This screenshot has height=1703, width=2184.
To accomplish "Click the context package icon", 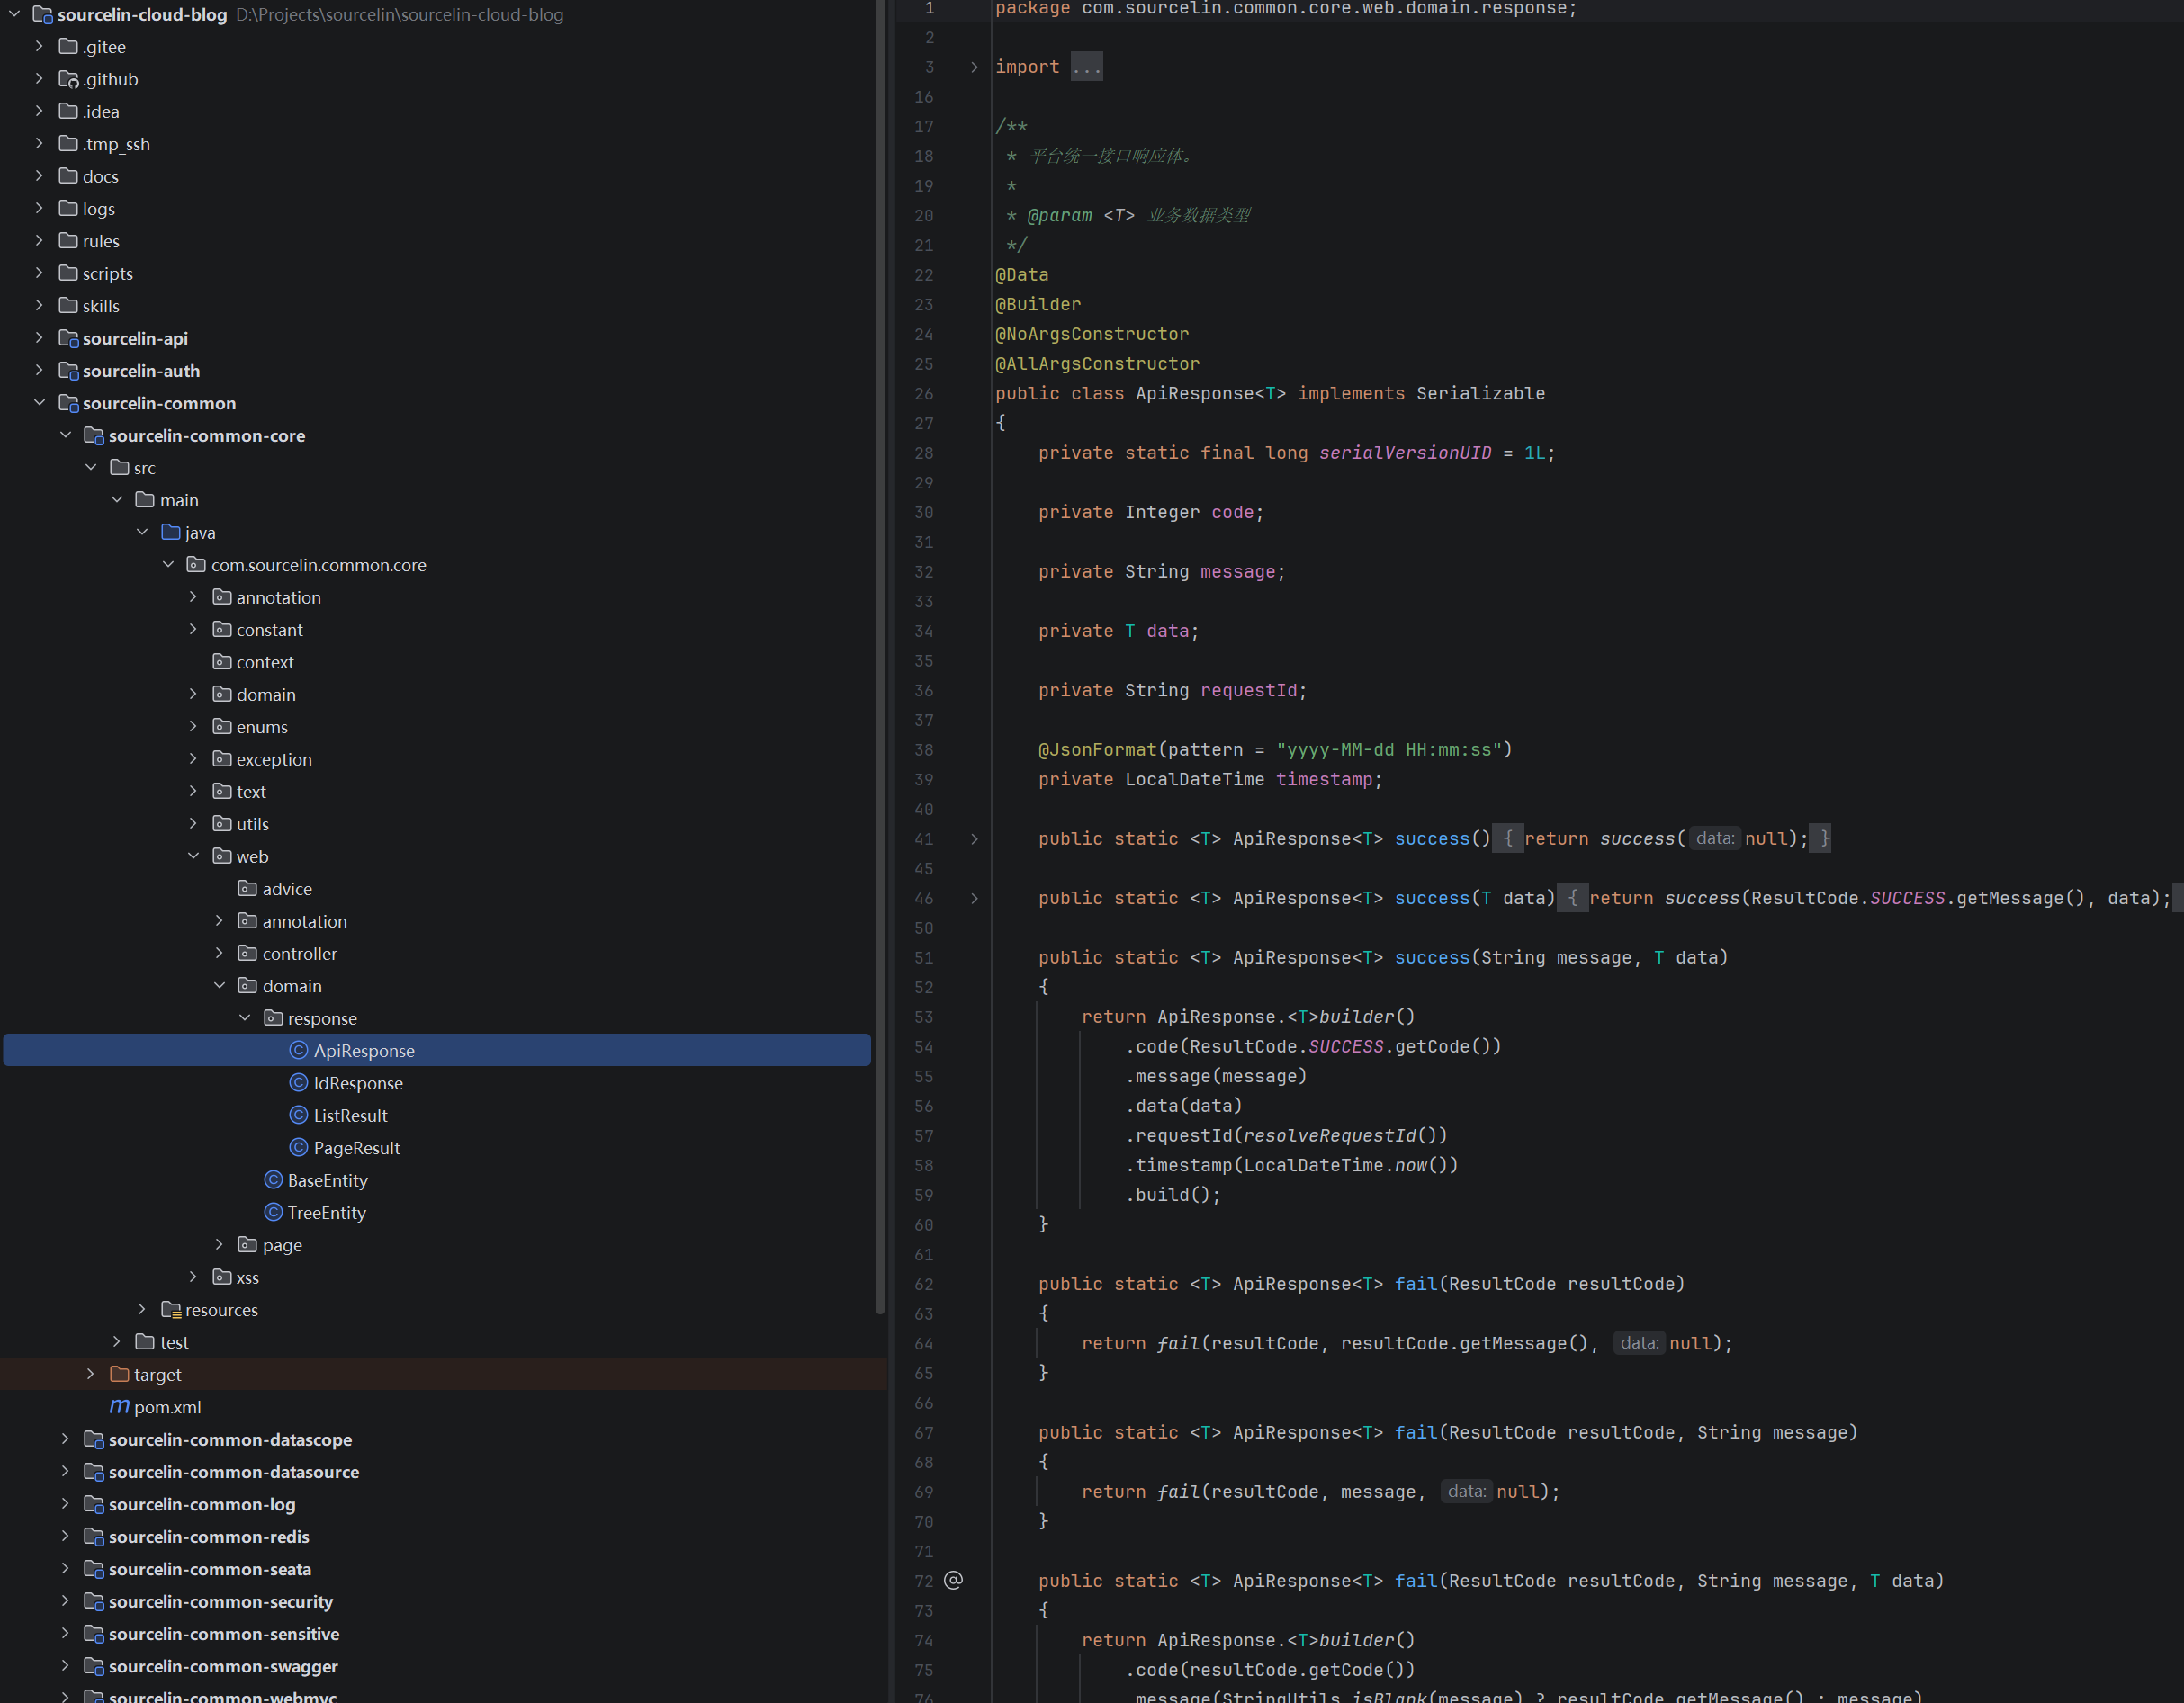I will click(x=222, y=662).
